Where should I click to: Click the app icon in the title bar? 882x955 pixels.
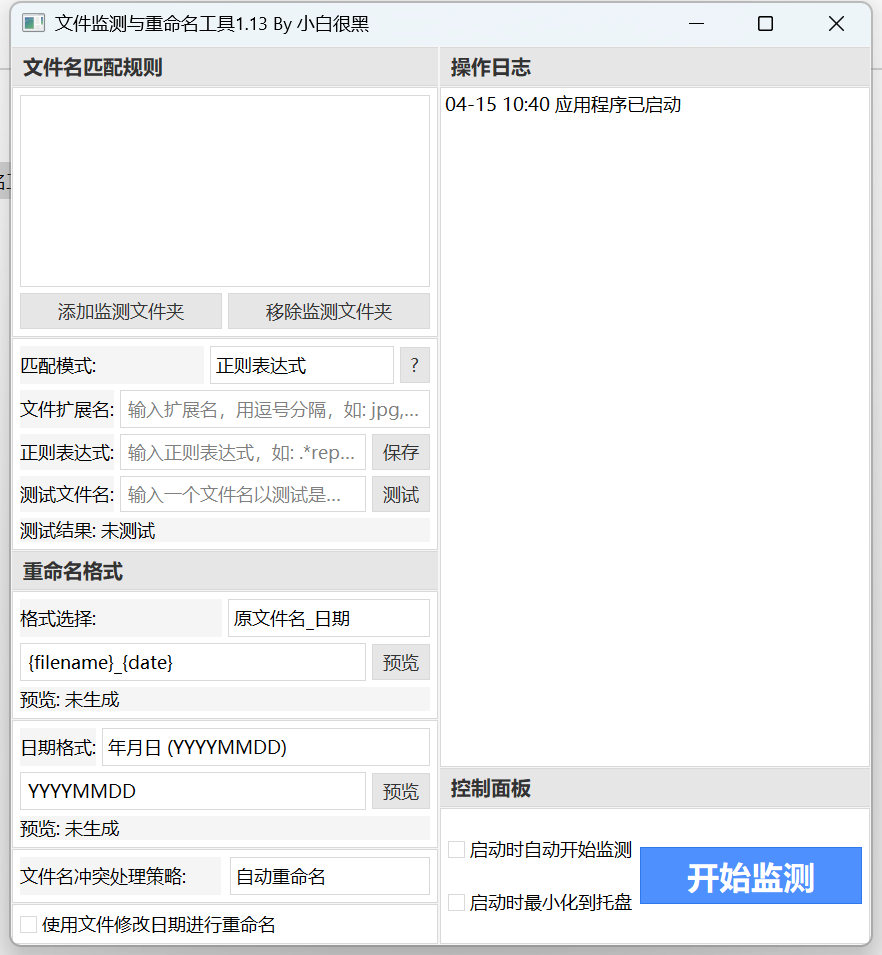[34, 24]
